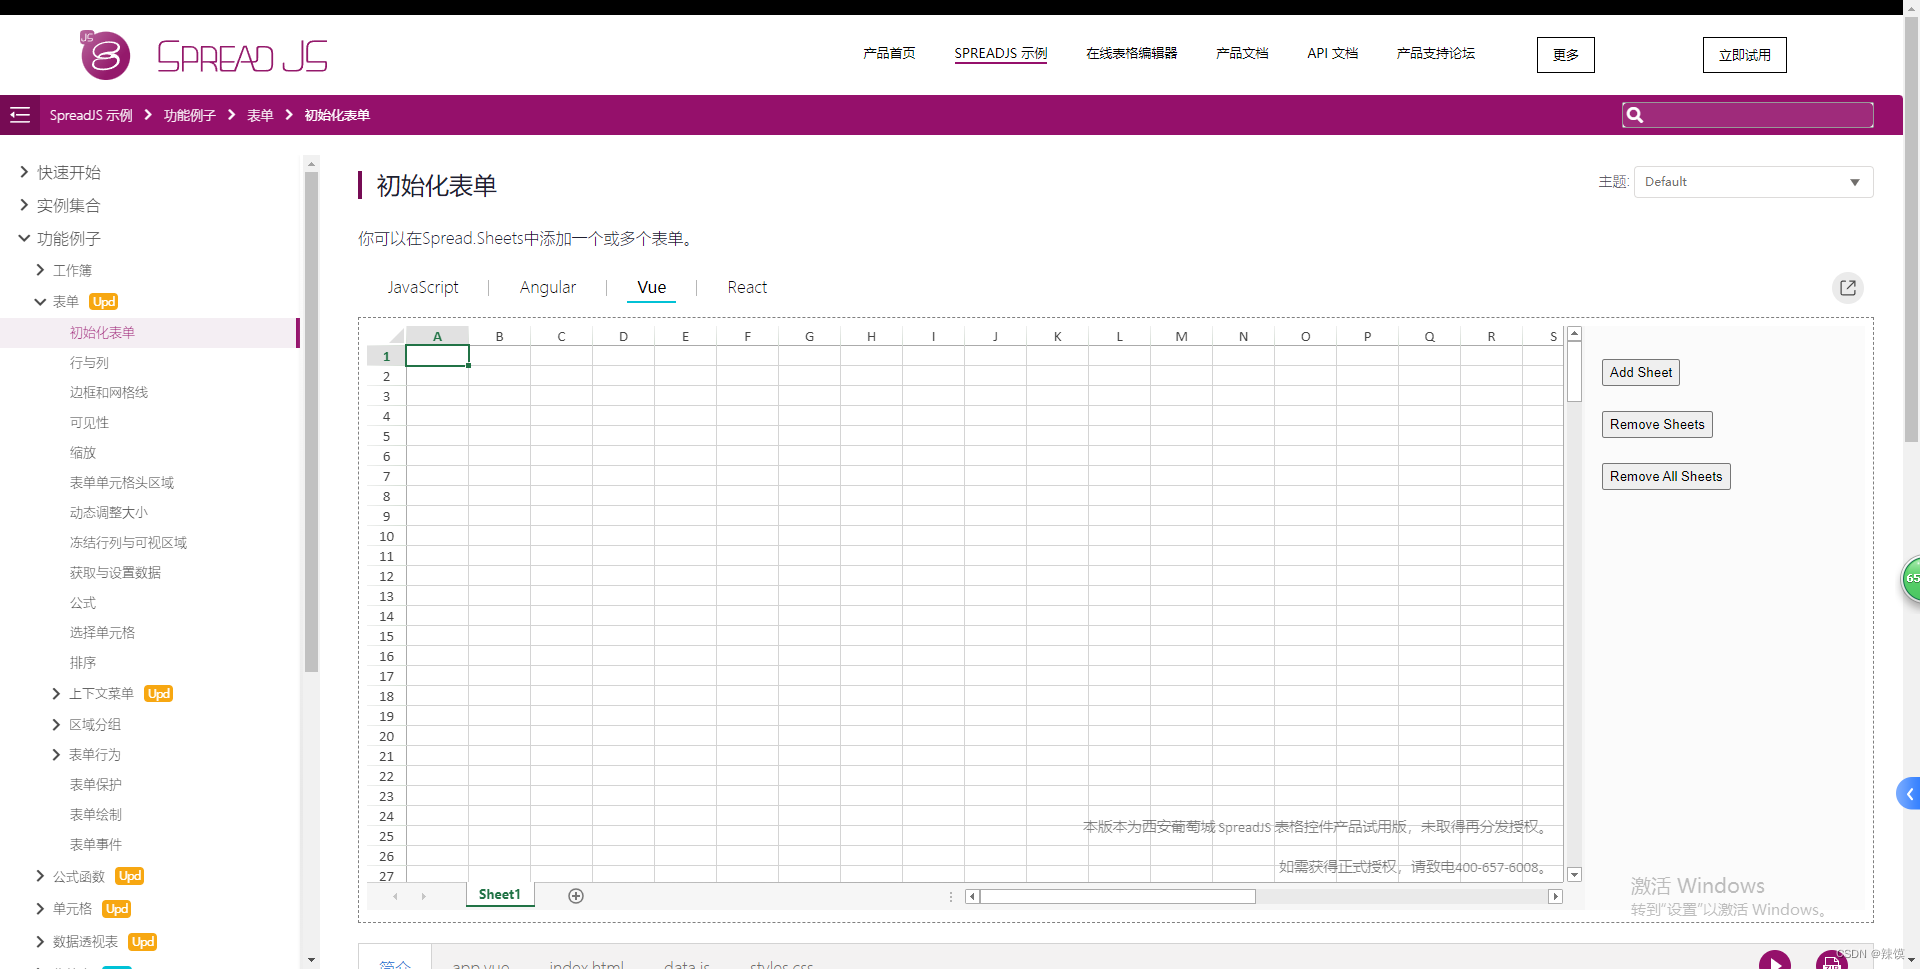Click the spreadsheet vertical scrollbar thumb
This screenshot has height=969, width=1920.
click(x=1574, y=371)
